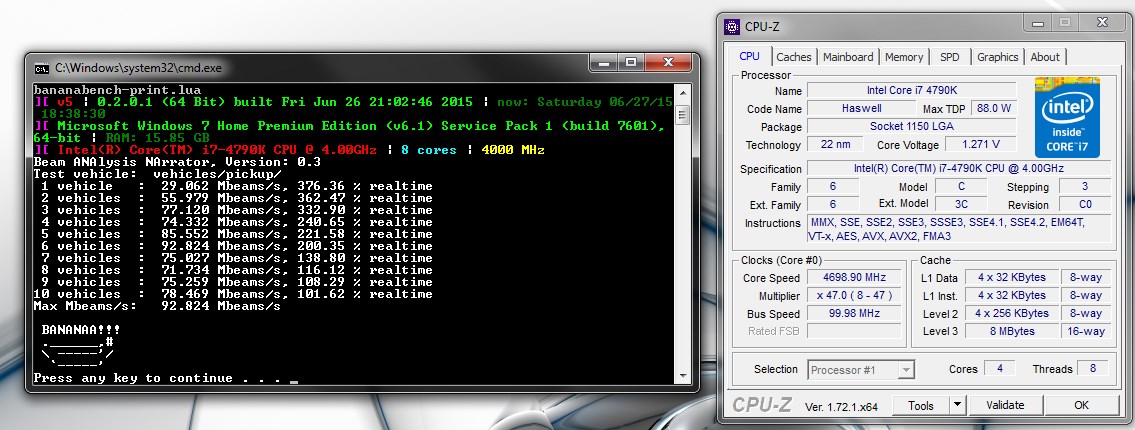Viewport: 1135px width, 430px height.
Task: Click the Instructions list field
Action: click(959, 229)
